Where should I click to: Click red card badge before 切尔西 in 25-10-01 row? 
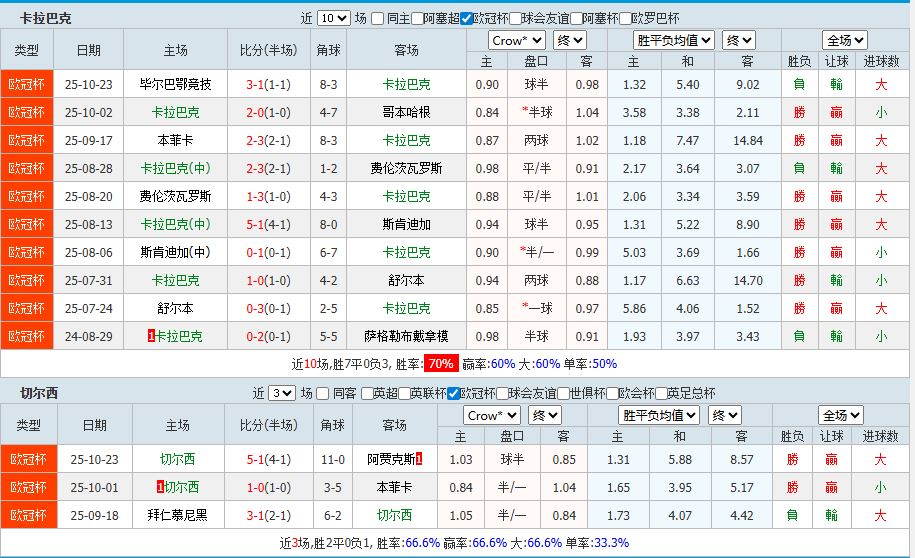click(160, 487)
